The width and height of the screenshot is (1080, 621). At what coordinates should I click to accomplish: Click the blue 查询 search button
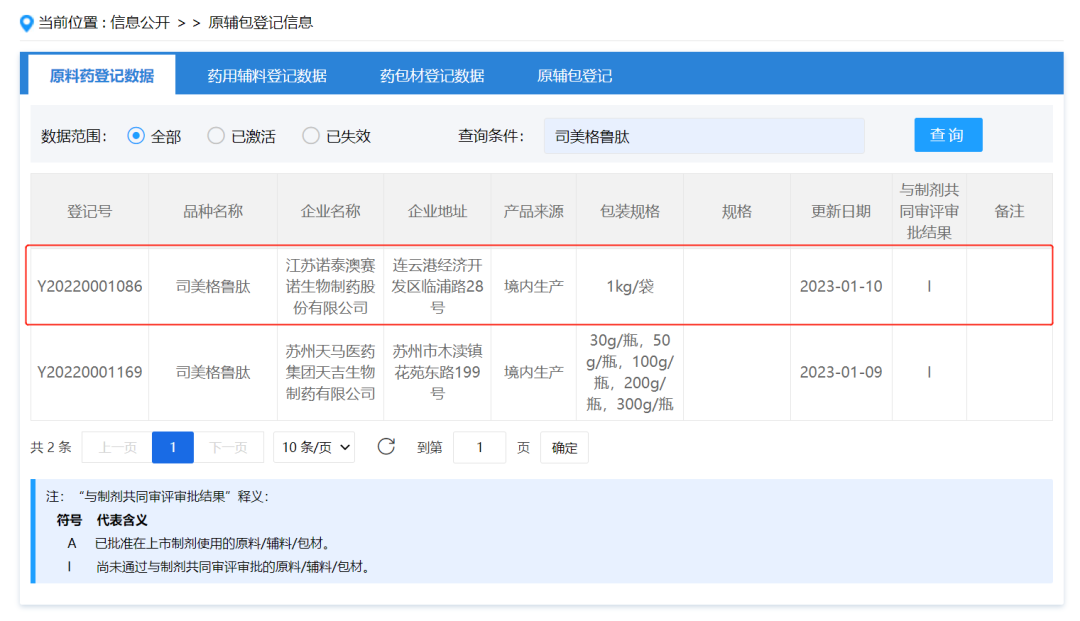click(947, 135)
